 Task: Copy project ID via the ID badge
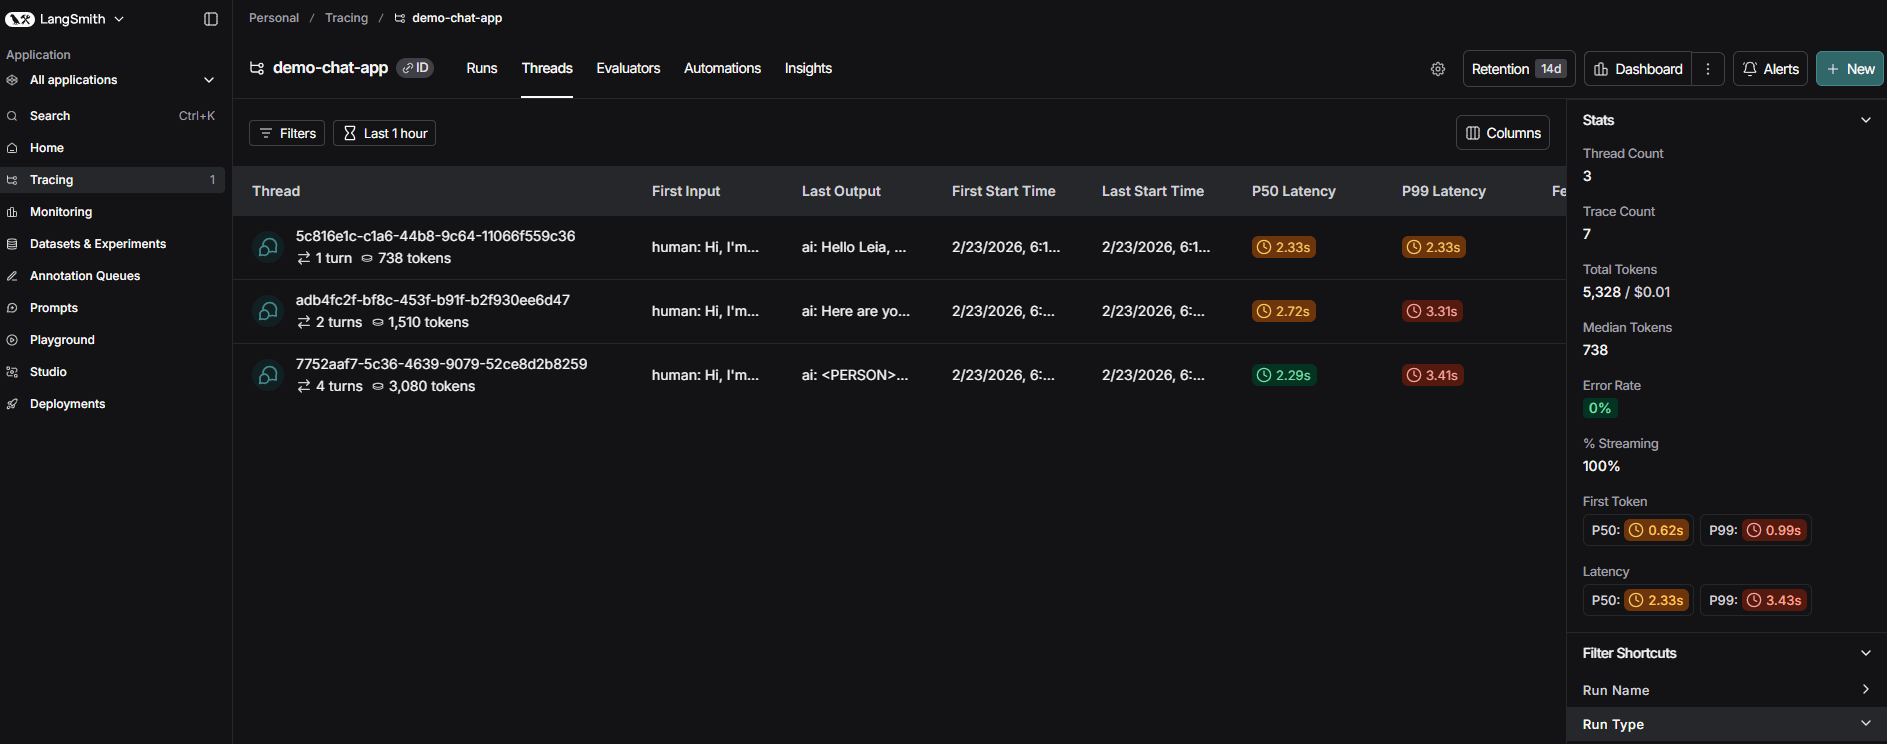(x=415, y=68)
